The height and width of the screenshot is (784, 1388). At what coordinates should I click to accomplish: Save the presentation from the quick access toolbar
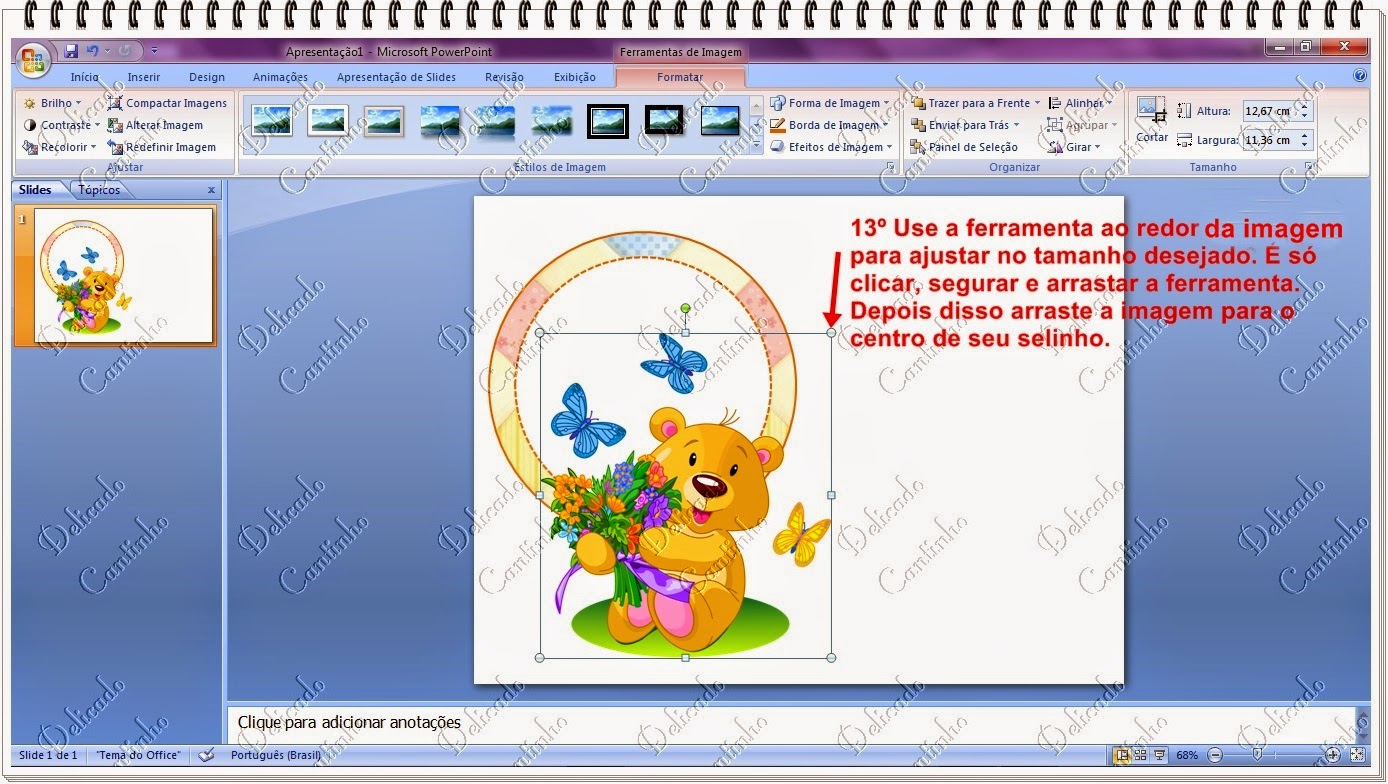(x=71, y=51)
